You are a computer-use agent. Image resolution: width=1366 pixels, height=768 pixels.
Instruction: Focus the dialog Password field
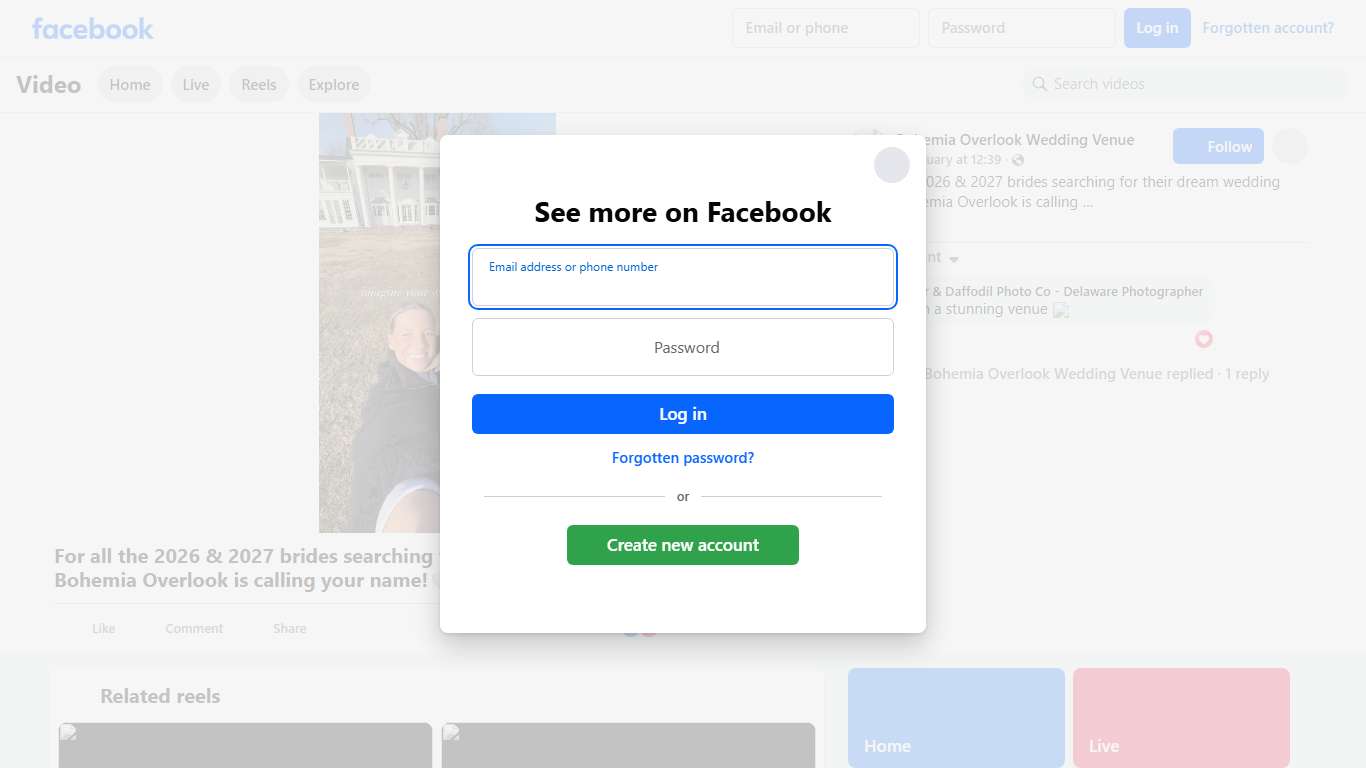pos(683,347)
